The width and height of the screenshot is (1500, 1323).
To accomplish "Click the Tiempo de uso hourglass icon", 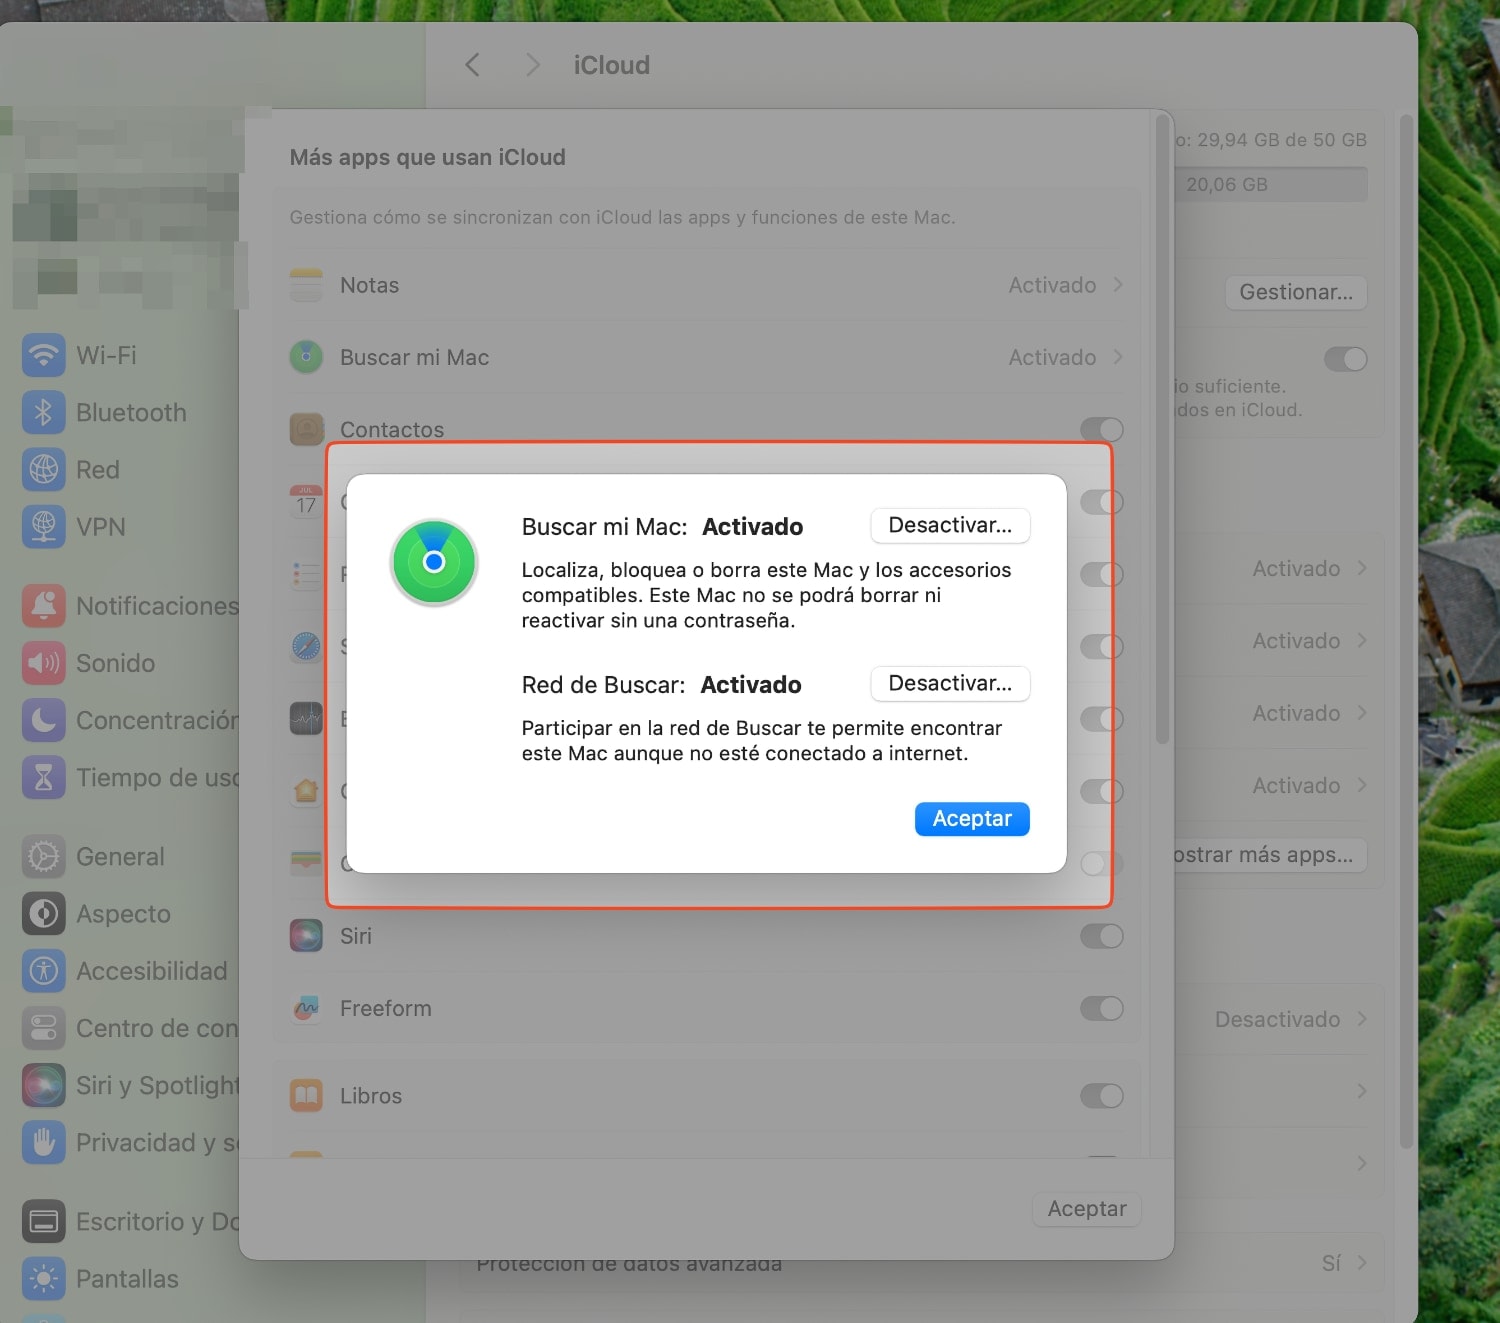I will [43, 777].
